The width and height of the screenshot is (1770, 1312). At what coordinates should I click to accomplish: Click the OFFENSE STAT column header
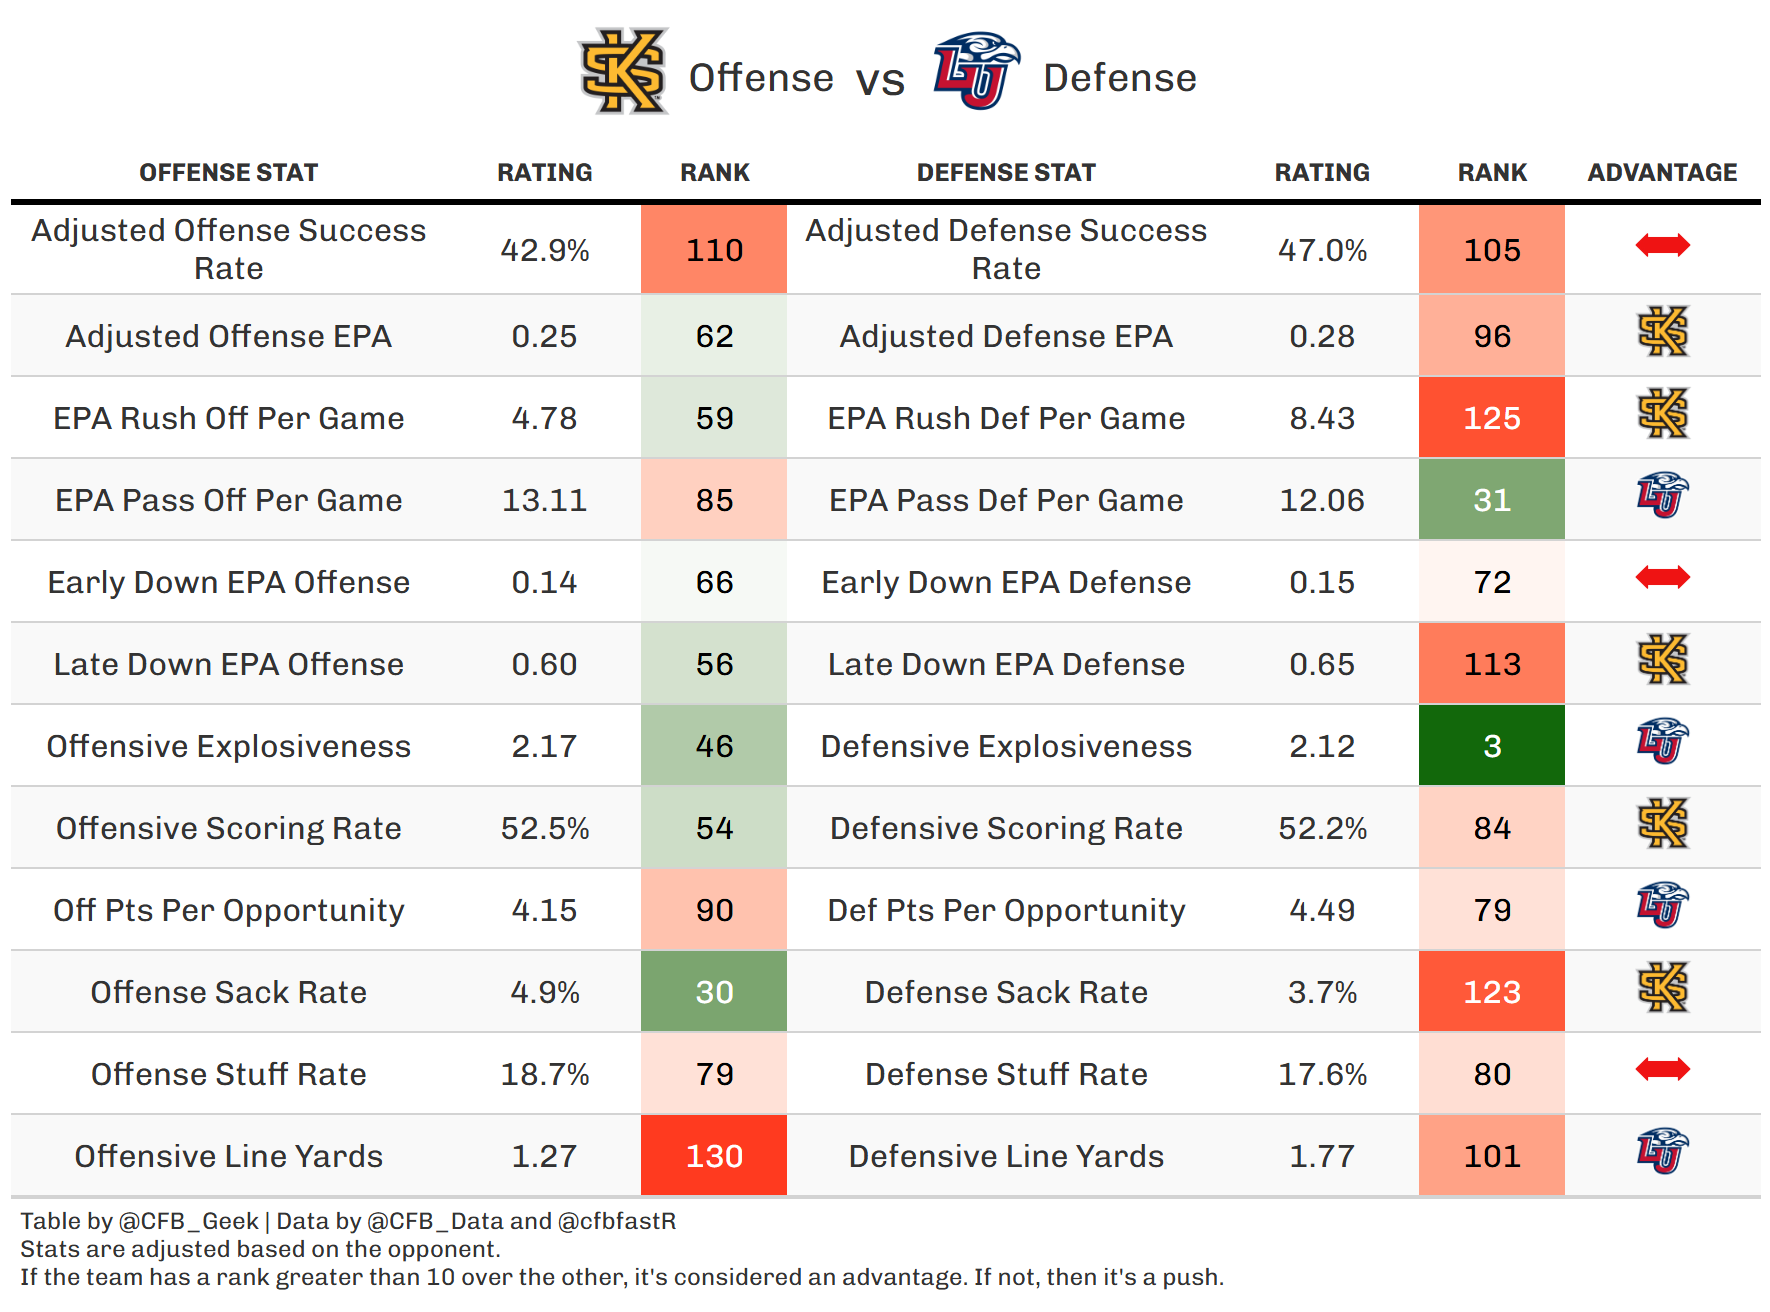228,173
